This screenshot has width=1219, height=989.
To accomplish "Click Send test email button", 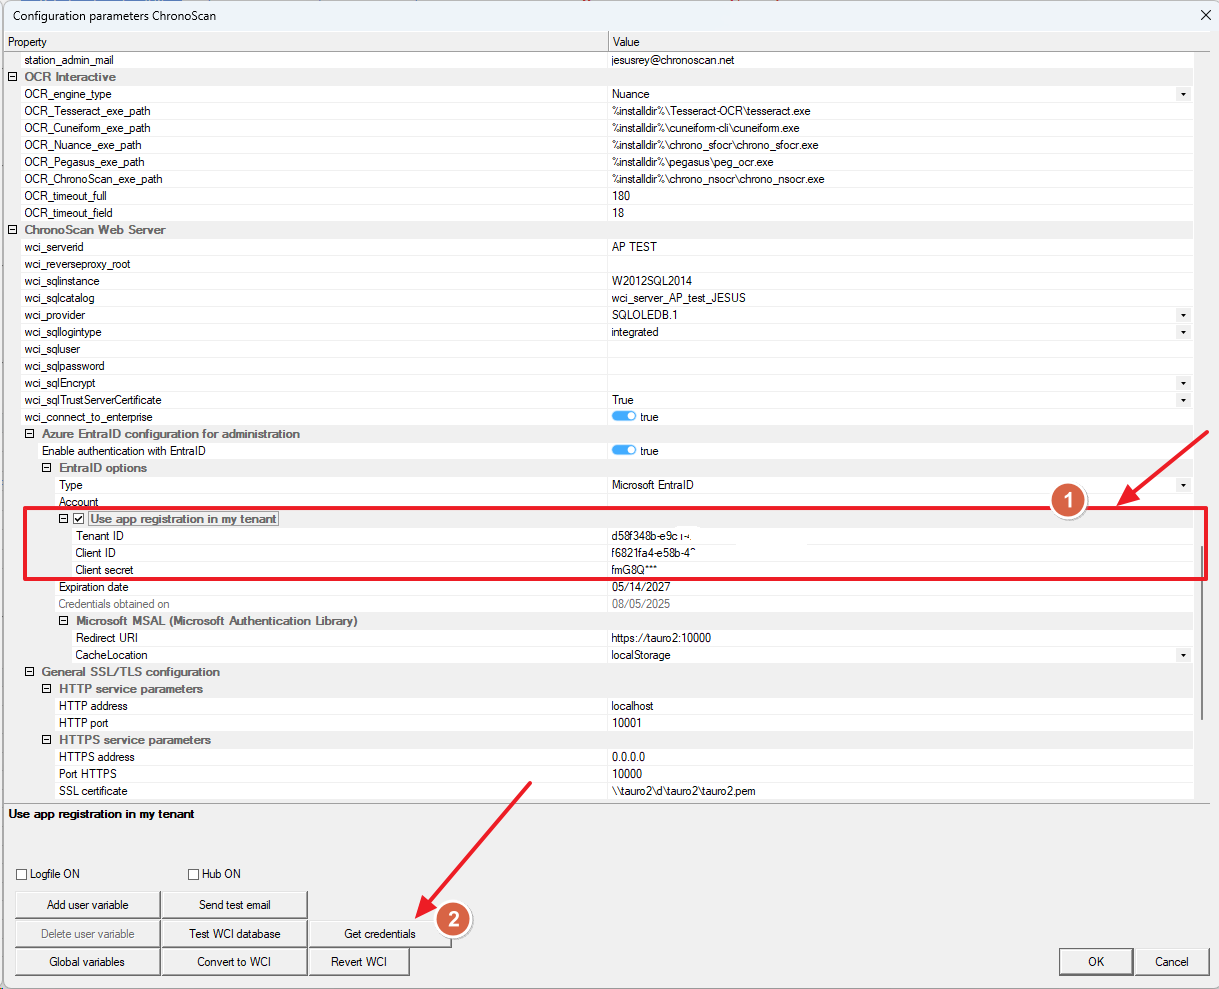I will coord(234,905).
